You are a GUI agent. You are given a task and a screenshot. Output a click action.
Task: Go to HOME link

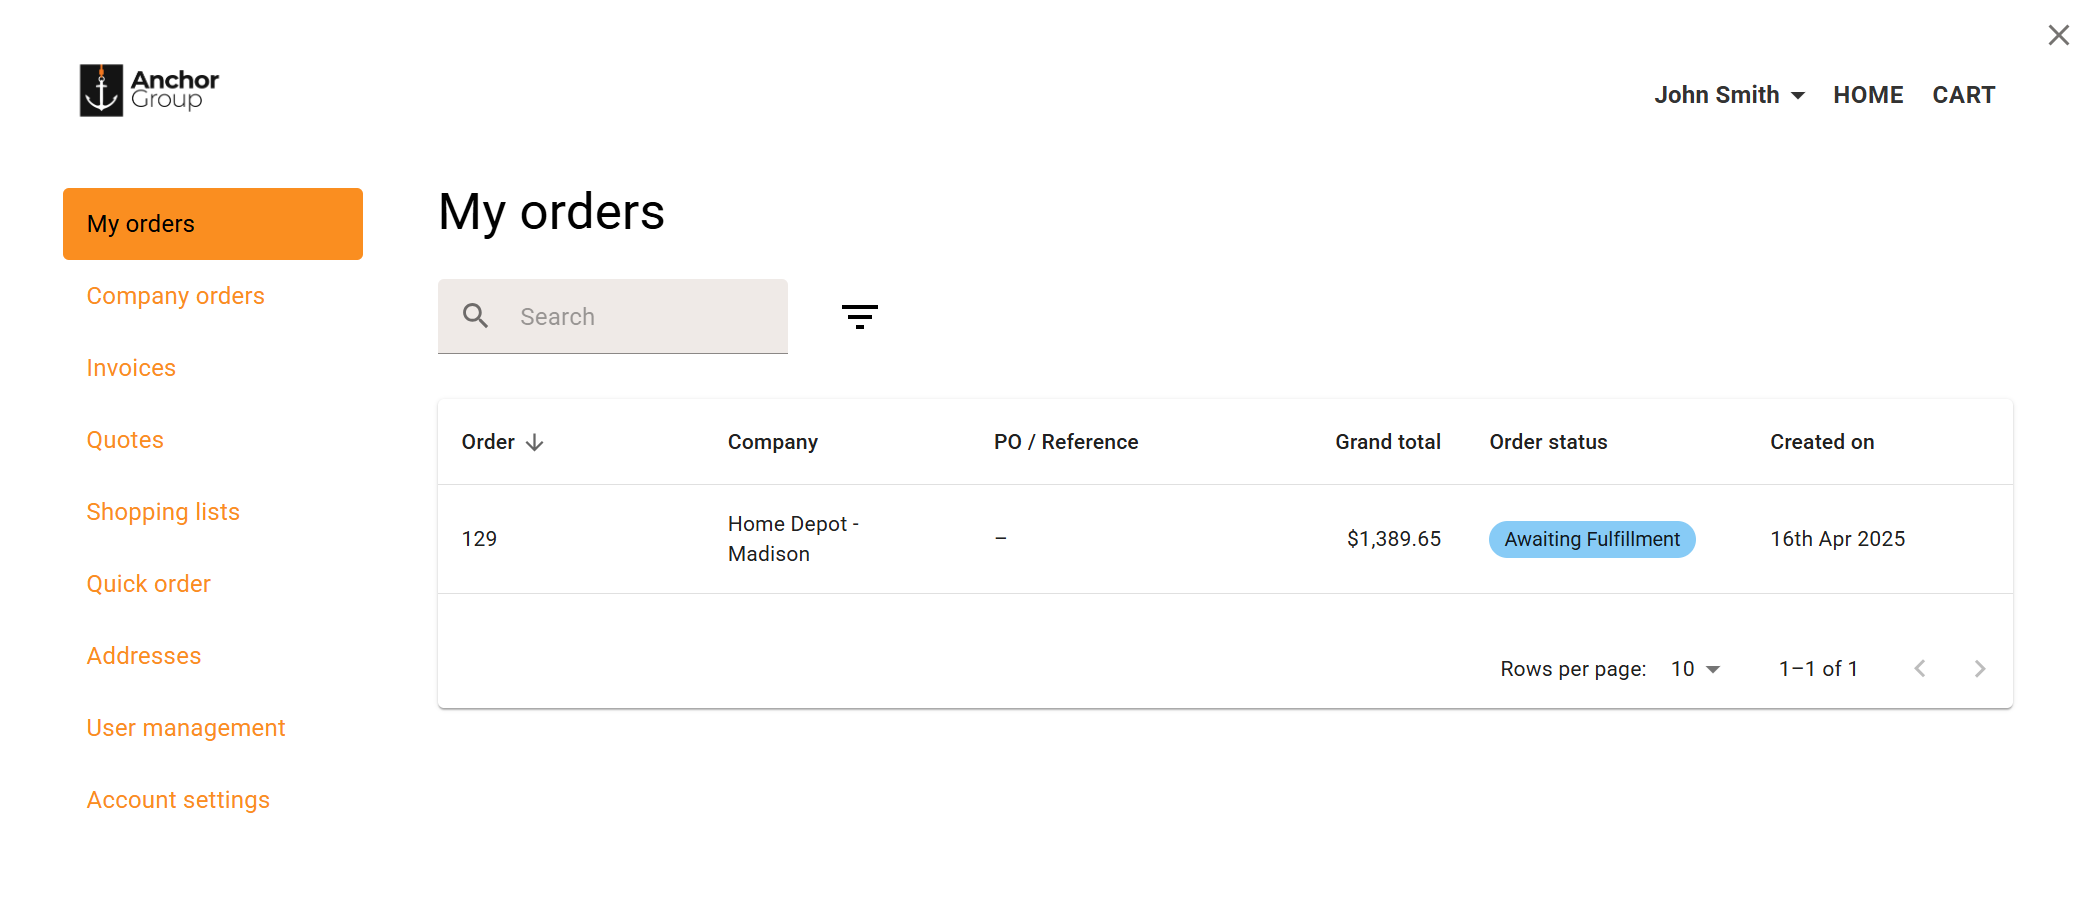pyautogui.click(x=1868, y=95)
